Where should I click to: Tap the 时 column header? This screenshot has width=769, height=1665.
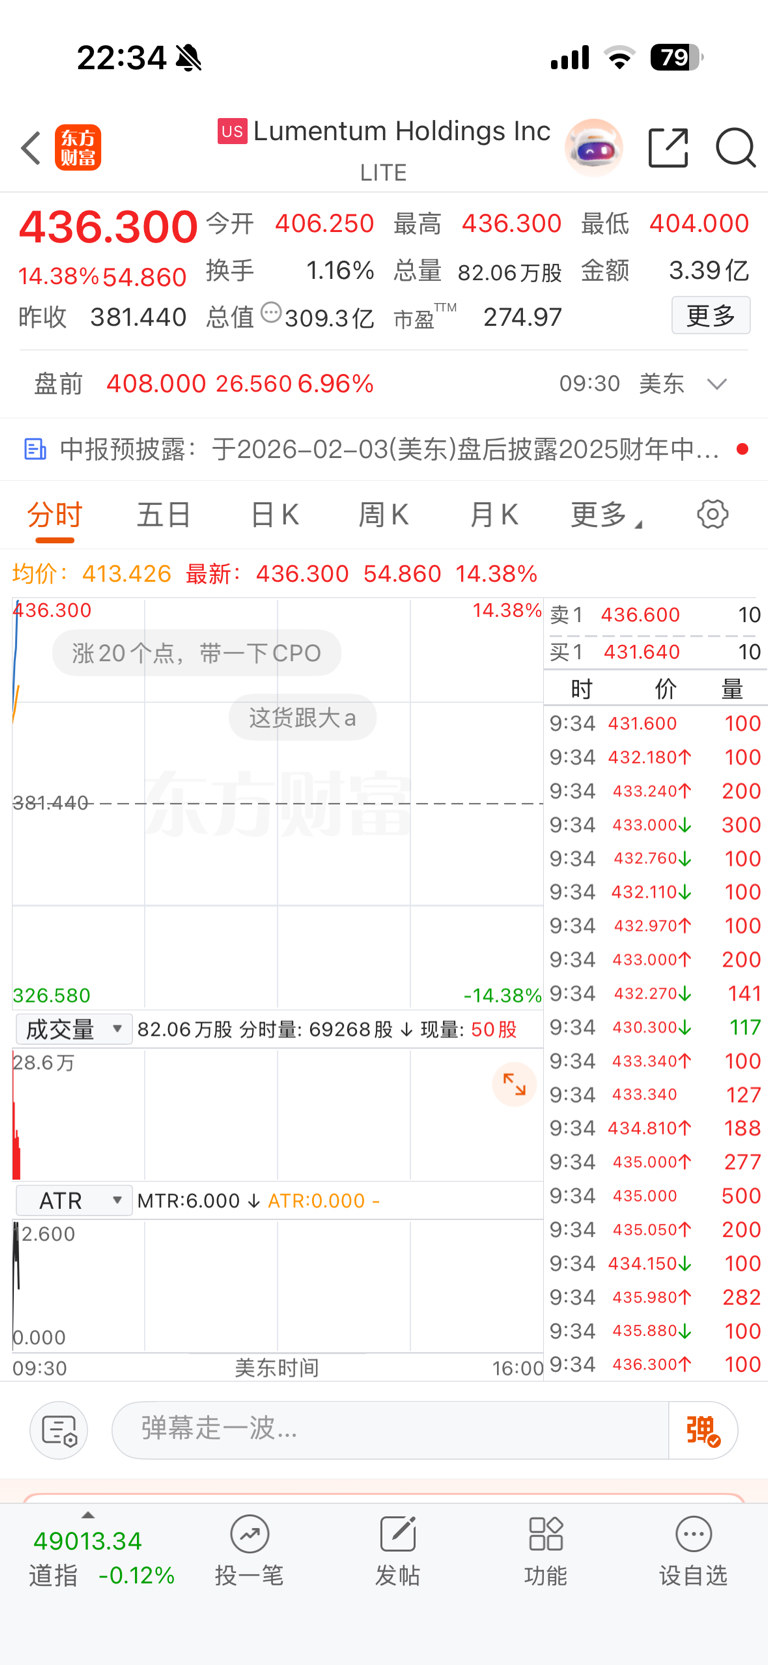[581, 689]
